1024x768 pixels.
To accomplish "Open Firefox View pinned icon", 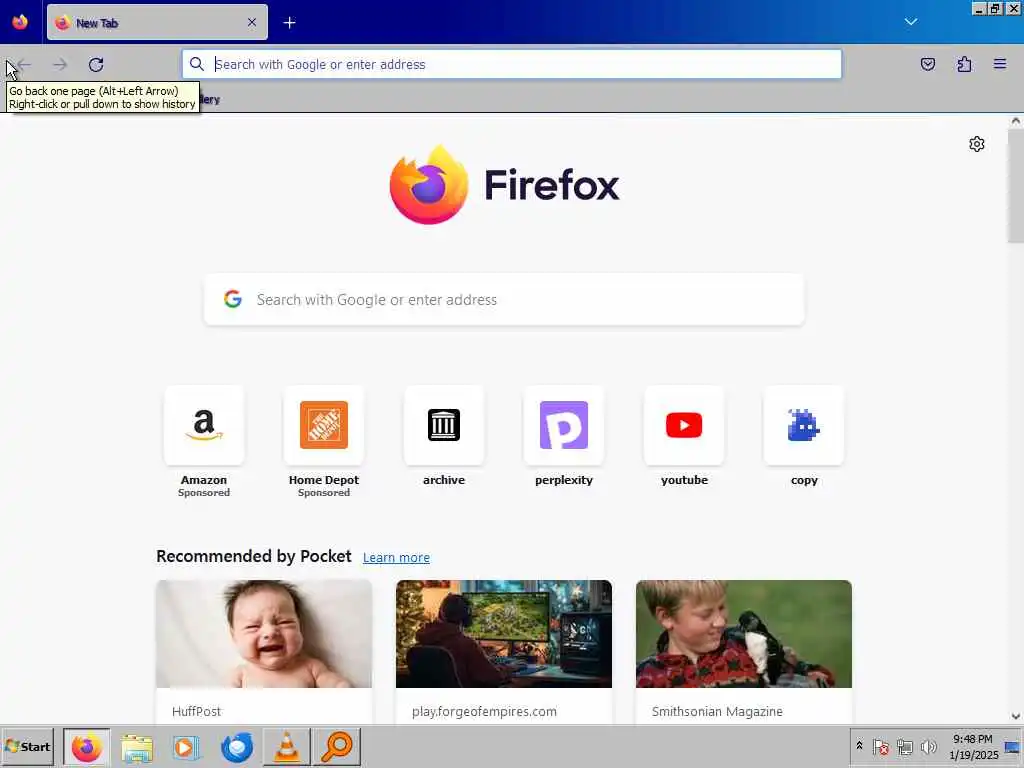I will point(20,22).
